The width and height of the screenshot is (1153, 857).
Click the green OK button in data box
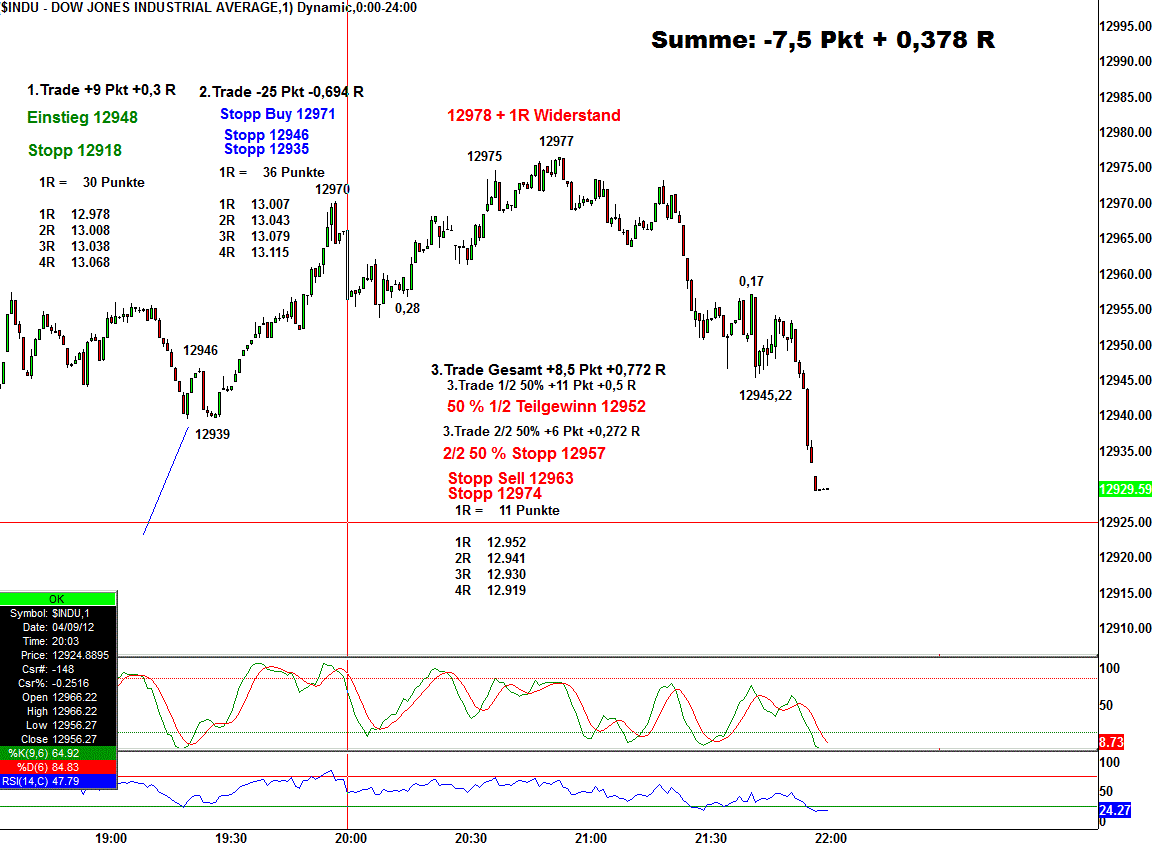(58, 598)
